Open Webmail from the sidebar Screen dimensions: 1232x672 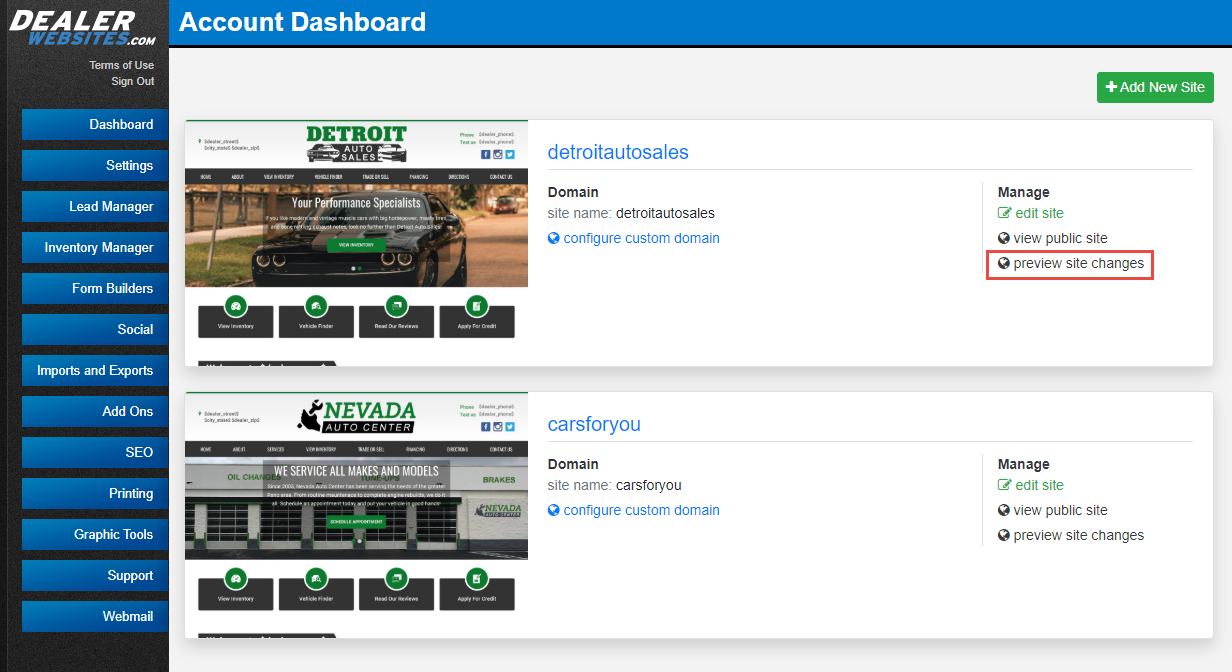[x=95, y=617]
